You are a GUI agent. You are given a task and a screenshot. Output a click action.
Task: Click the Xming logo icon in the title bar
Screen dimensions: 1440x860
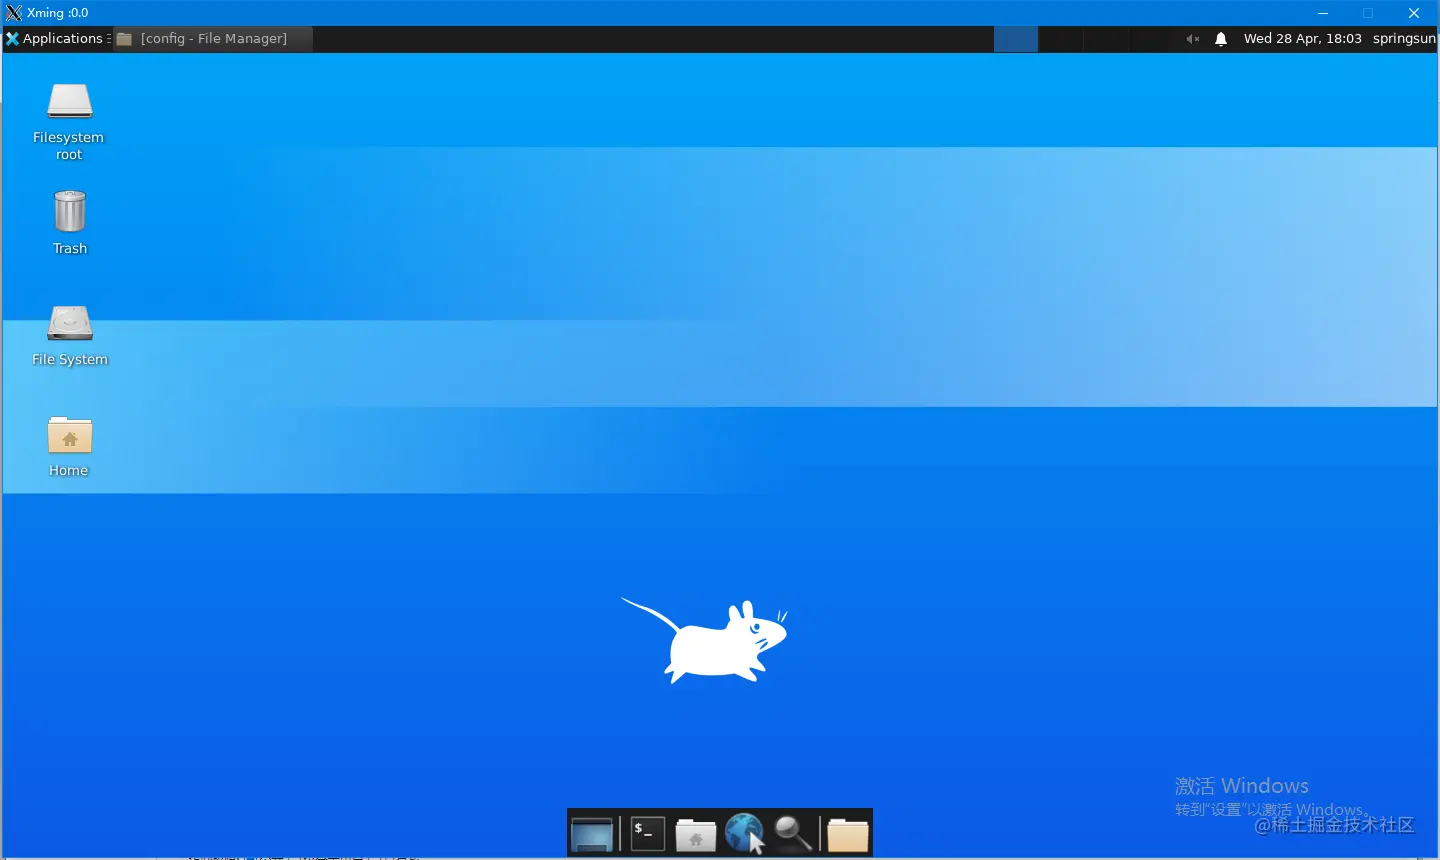[13, 13]
